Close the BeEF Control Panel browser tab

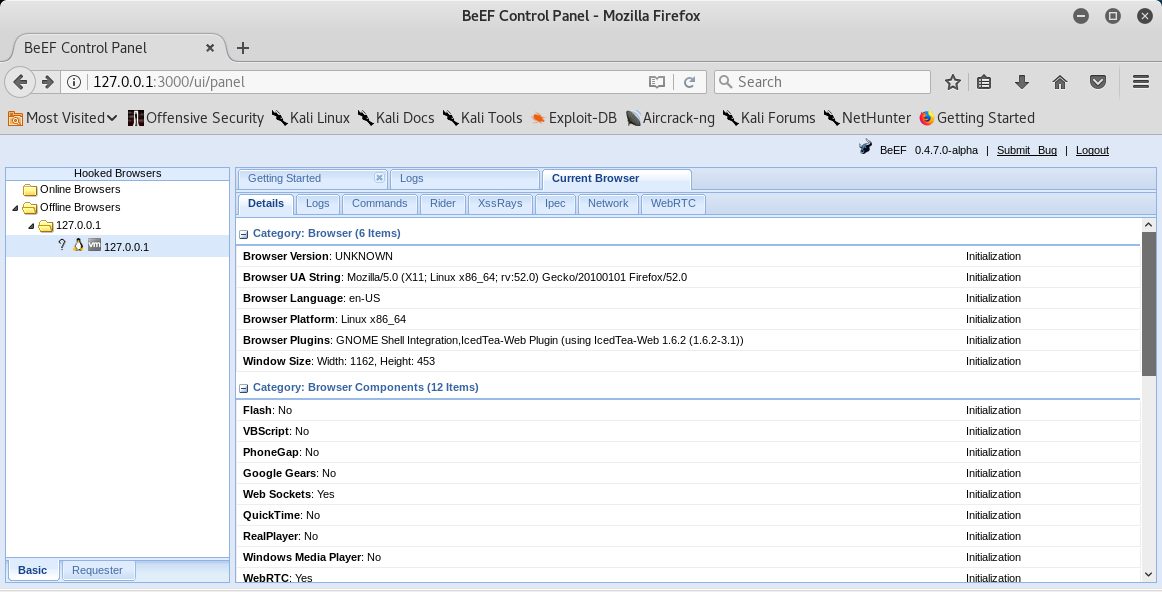click(210, 47)
